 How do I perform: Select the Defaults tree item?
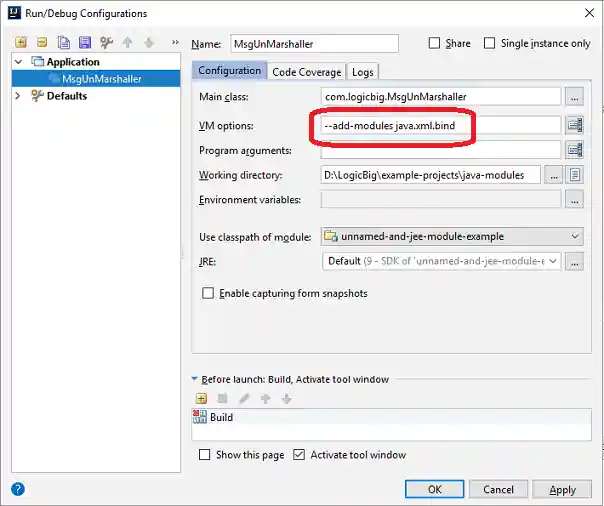pyautogui.click(x=67, y=96)
